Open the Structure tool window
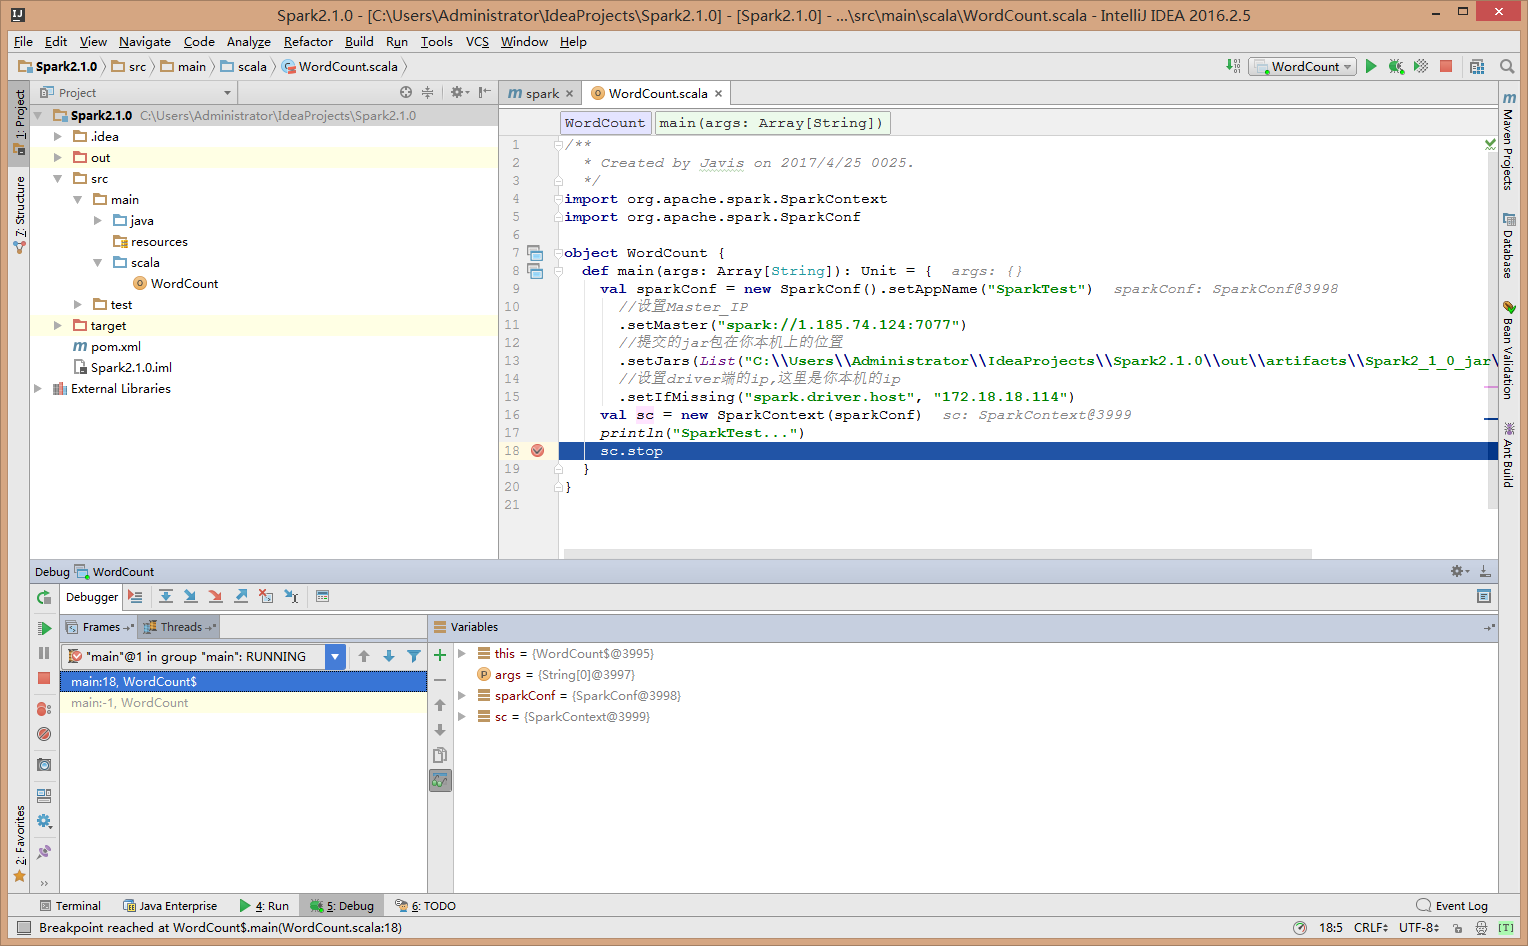 19,214
